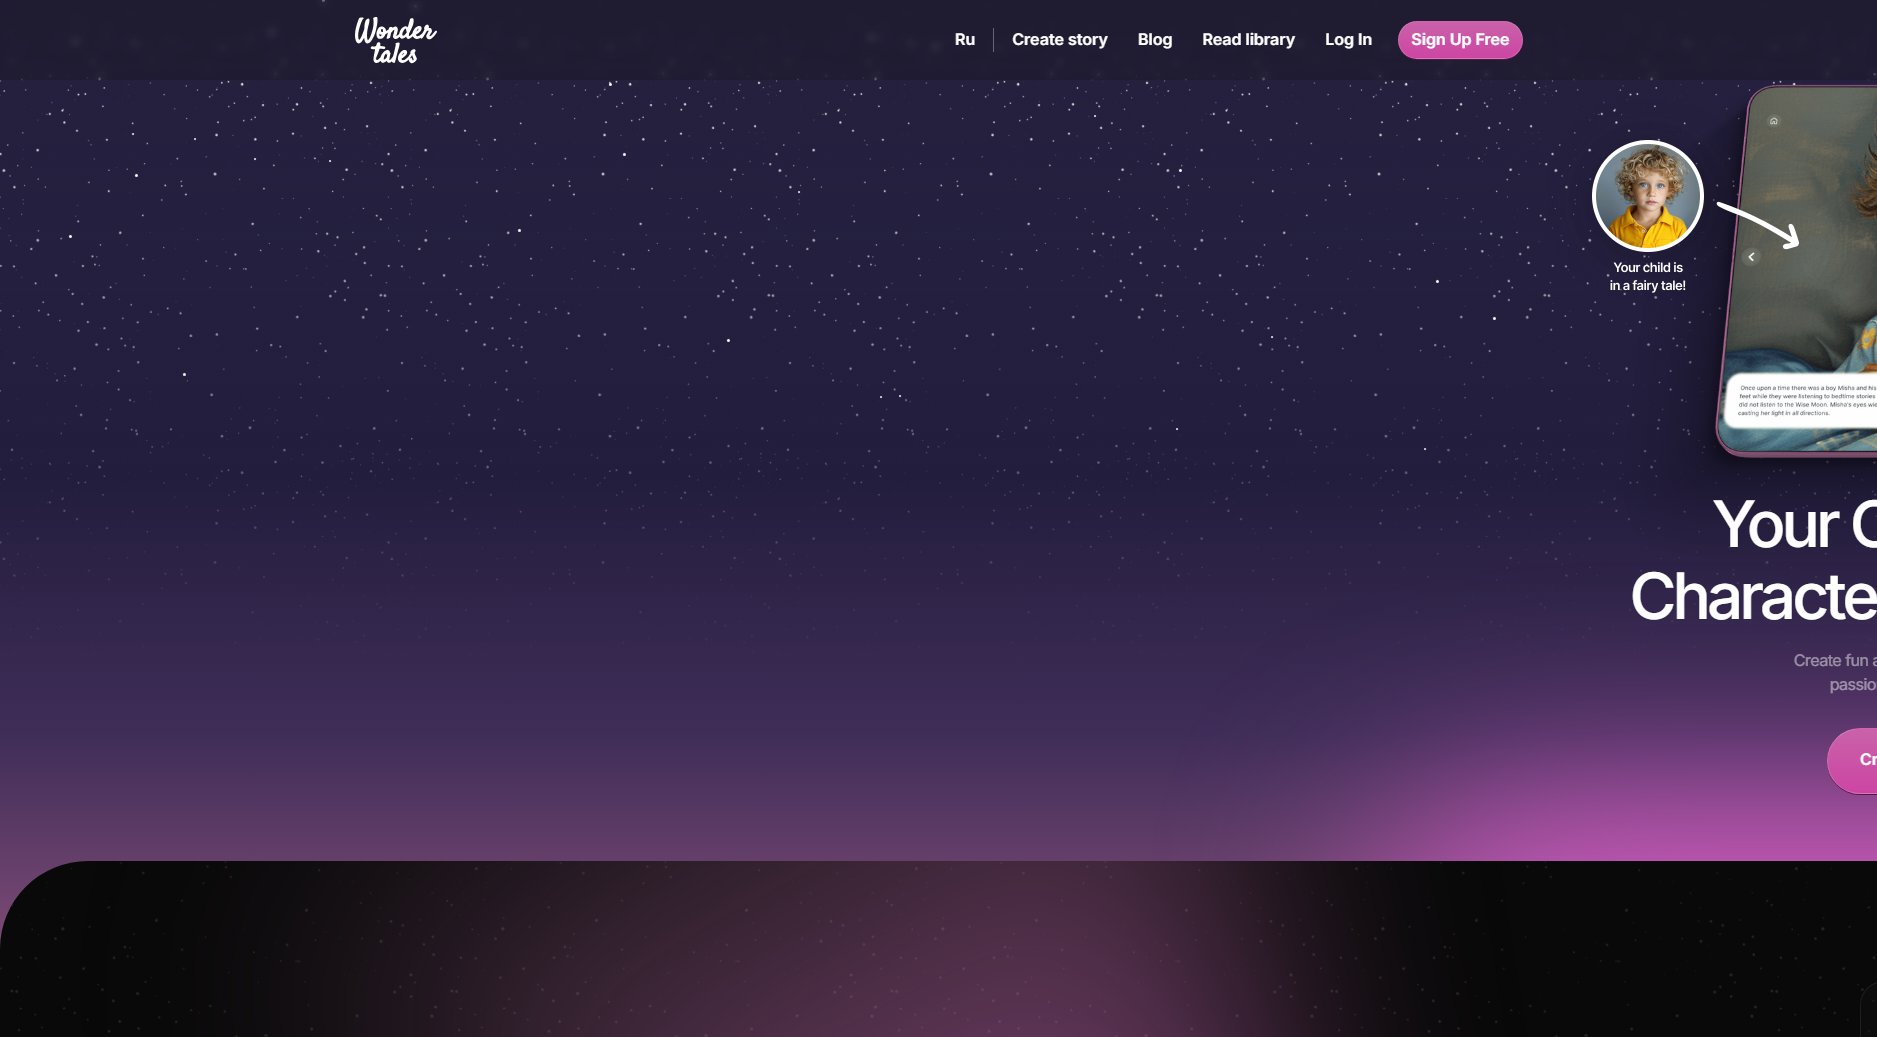
Task: Click the partially visible pink Cr button
Action: (1856, 761)
